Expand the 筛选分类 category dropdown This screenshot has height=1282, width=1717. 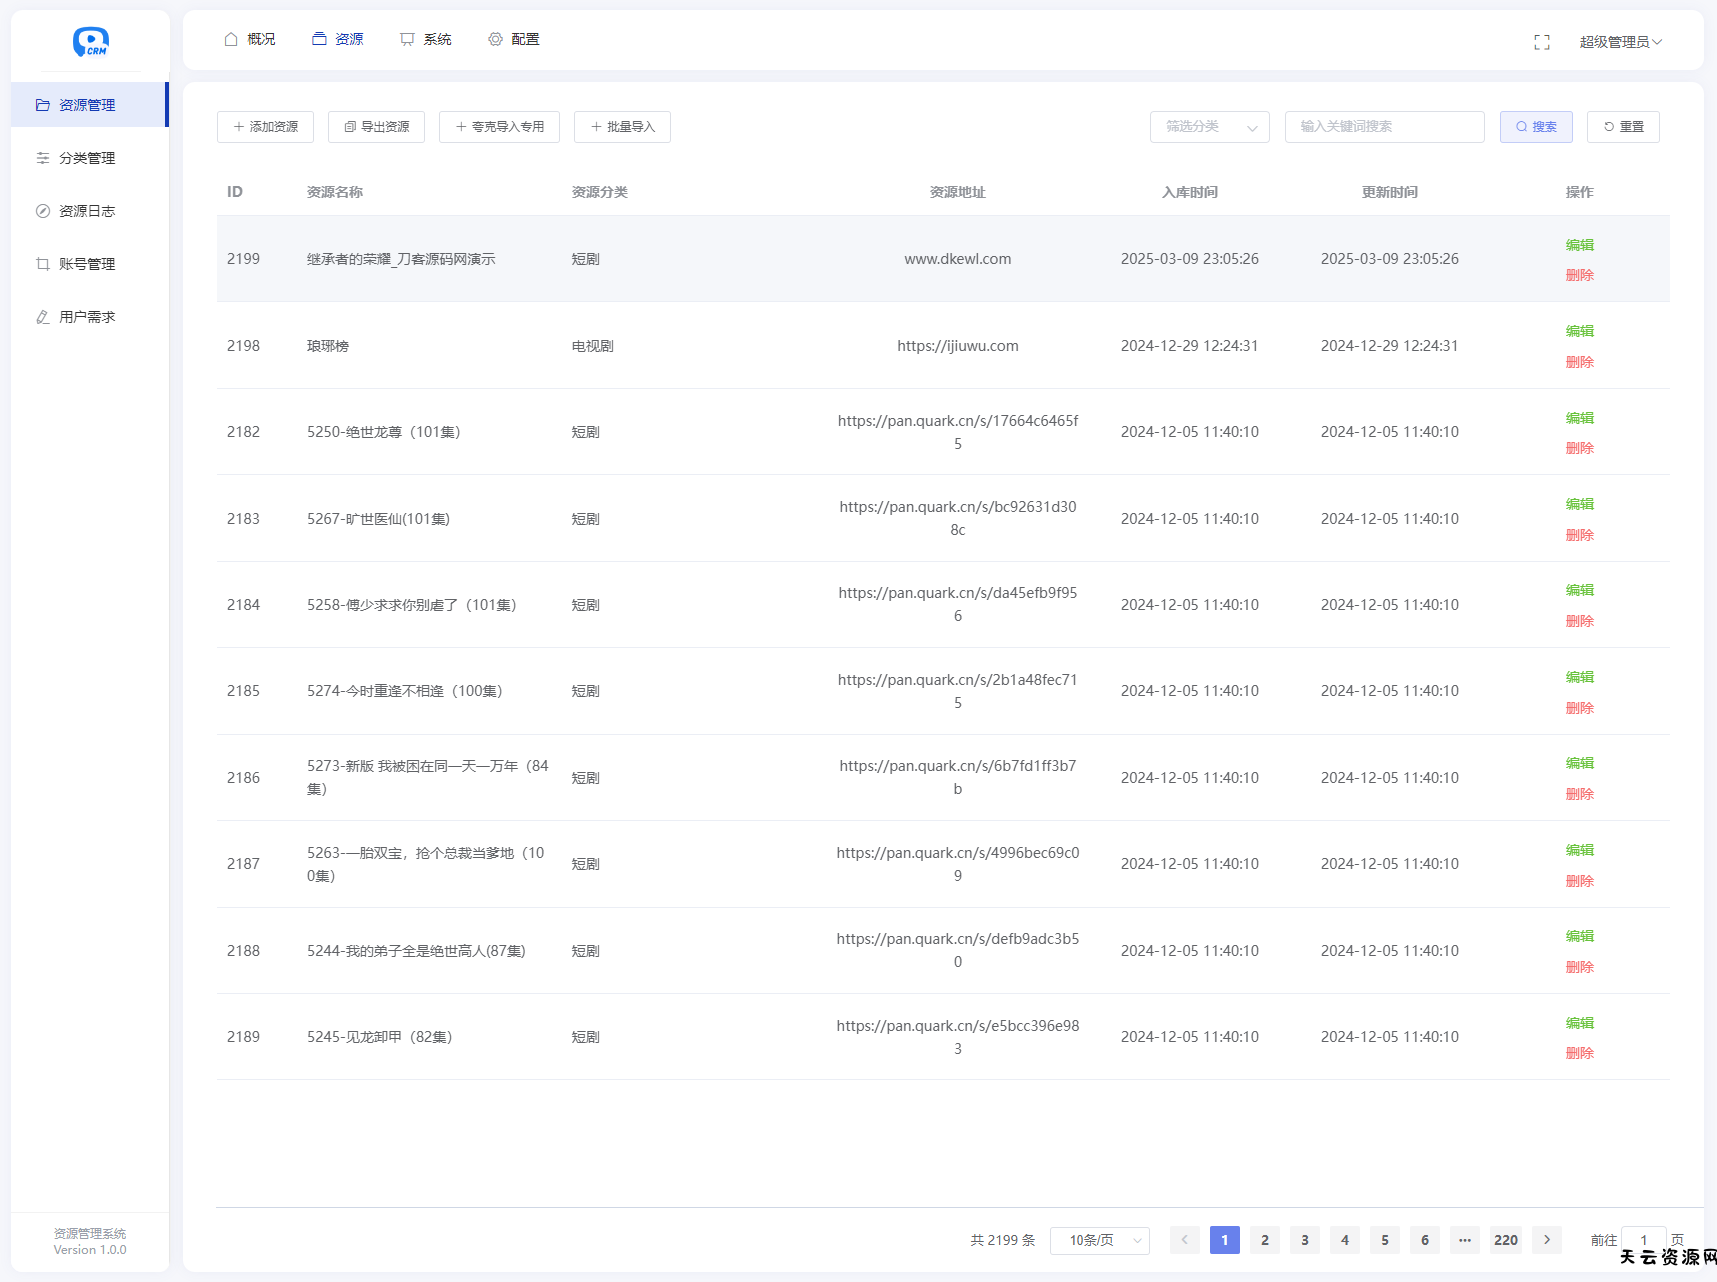(x=1209, y=127)
